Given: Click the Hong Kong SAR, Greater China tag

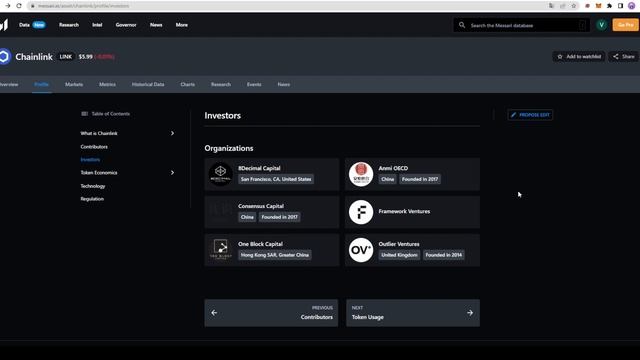Looking at the screenshot, I should coord(275,255).
